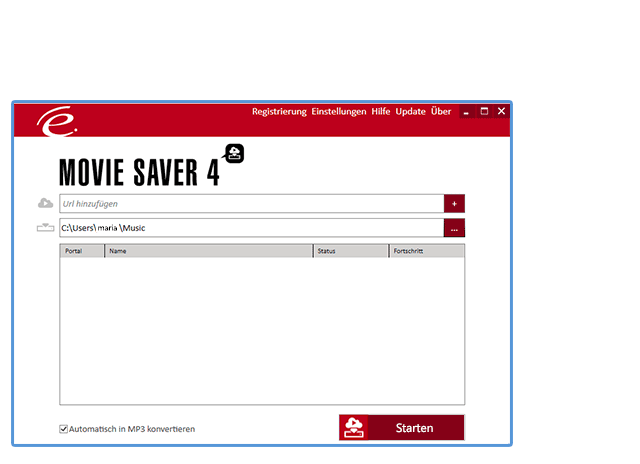The image size is (640, 464).
Task: Focus the Url hinzufügen input field
Action: pos(252,204)
